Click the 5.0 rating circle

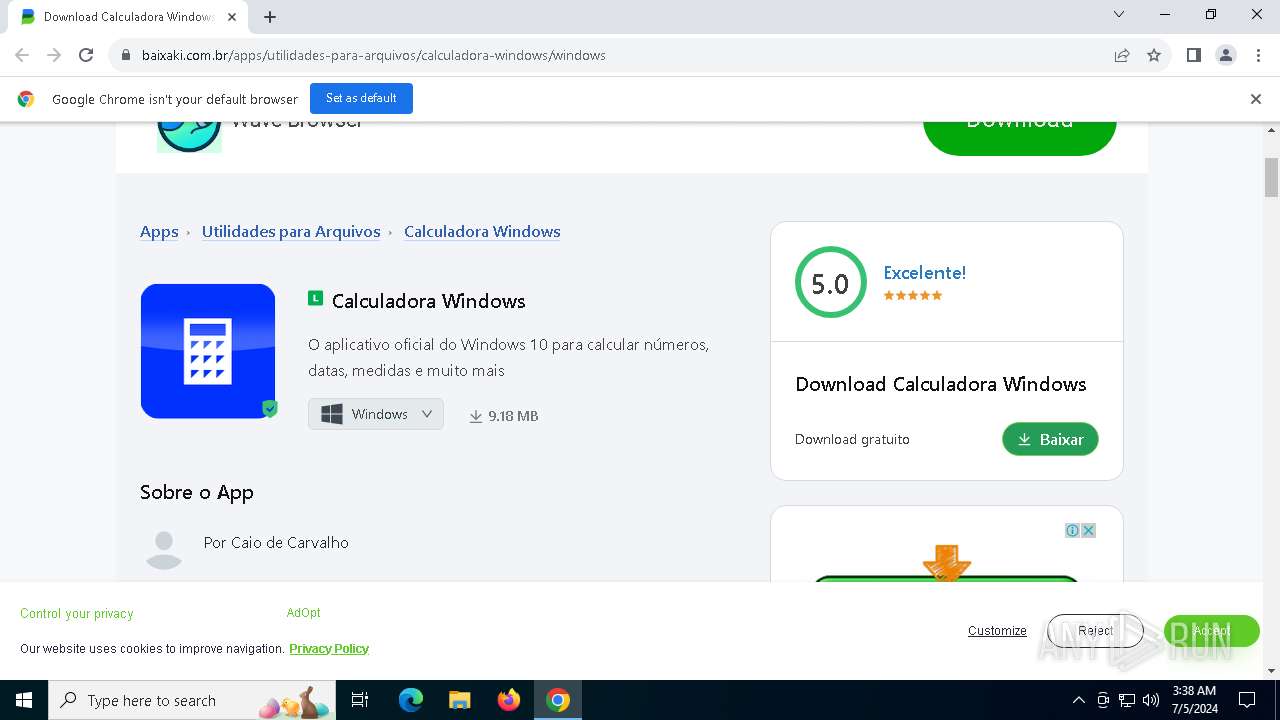coord(830,283)
